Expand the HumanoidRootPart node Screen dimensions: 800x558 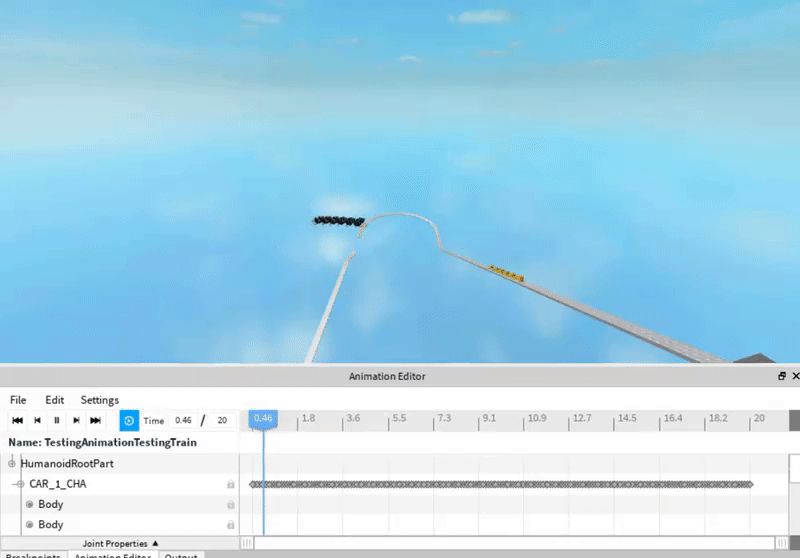[12, 464]
